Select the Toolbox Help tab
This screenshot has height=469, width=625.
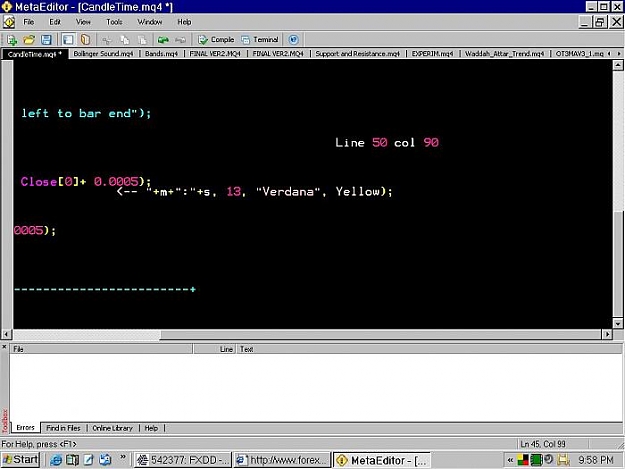pyautogui.click(x=151, y=428)
